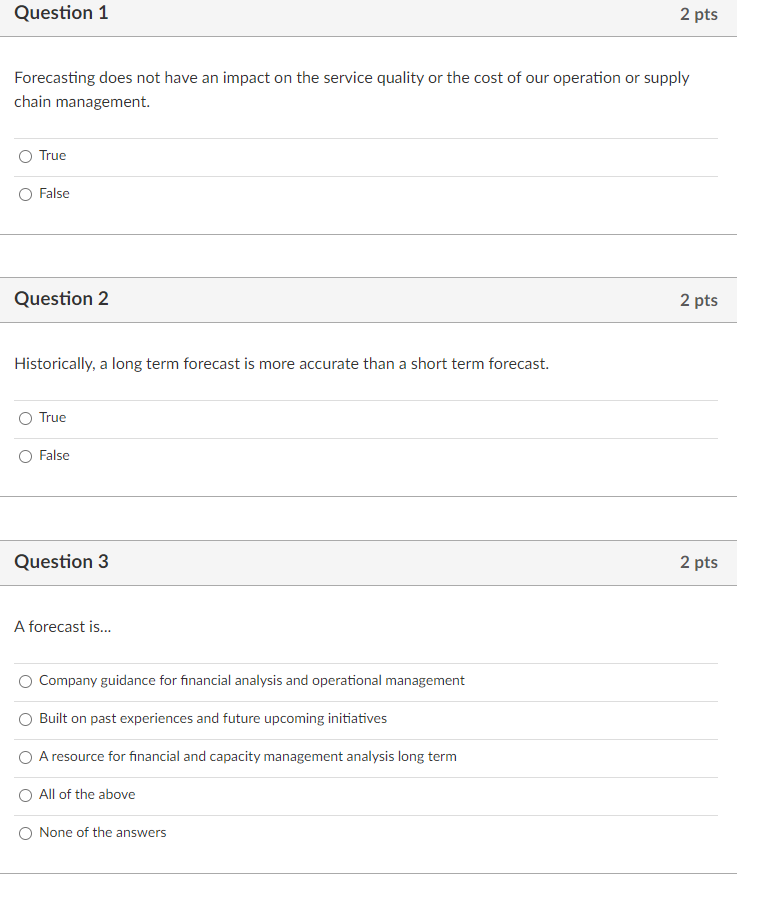Select True for Question 2

25,418
